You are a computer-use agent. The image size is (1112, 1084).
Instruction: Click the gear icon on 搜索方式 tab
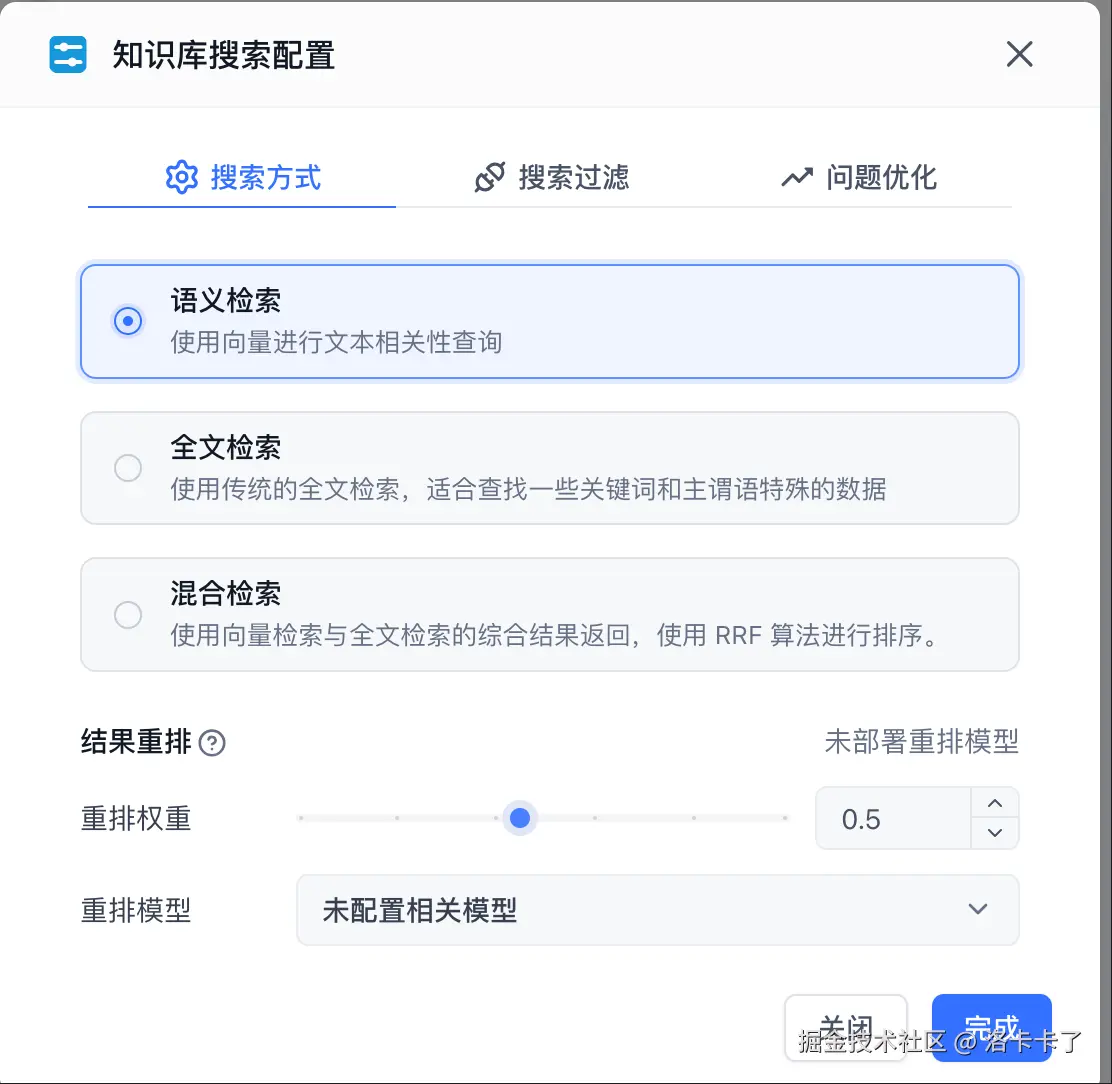coord(182,177)
